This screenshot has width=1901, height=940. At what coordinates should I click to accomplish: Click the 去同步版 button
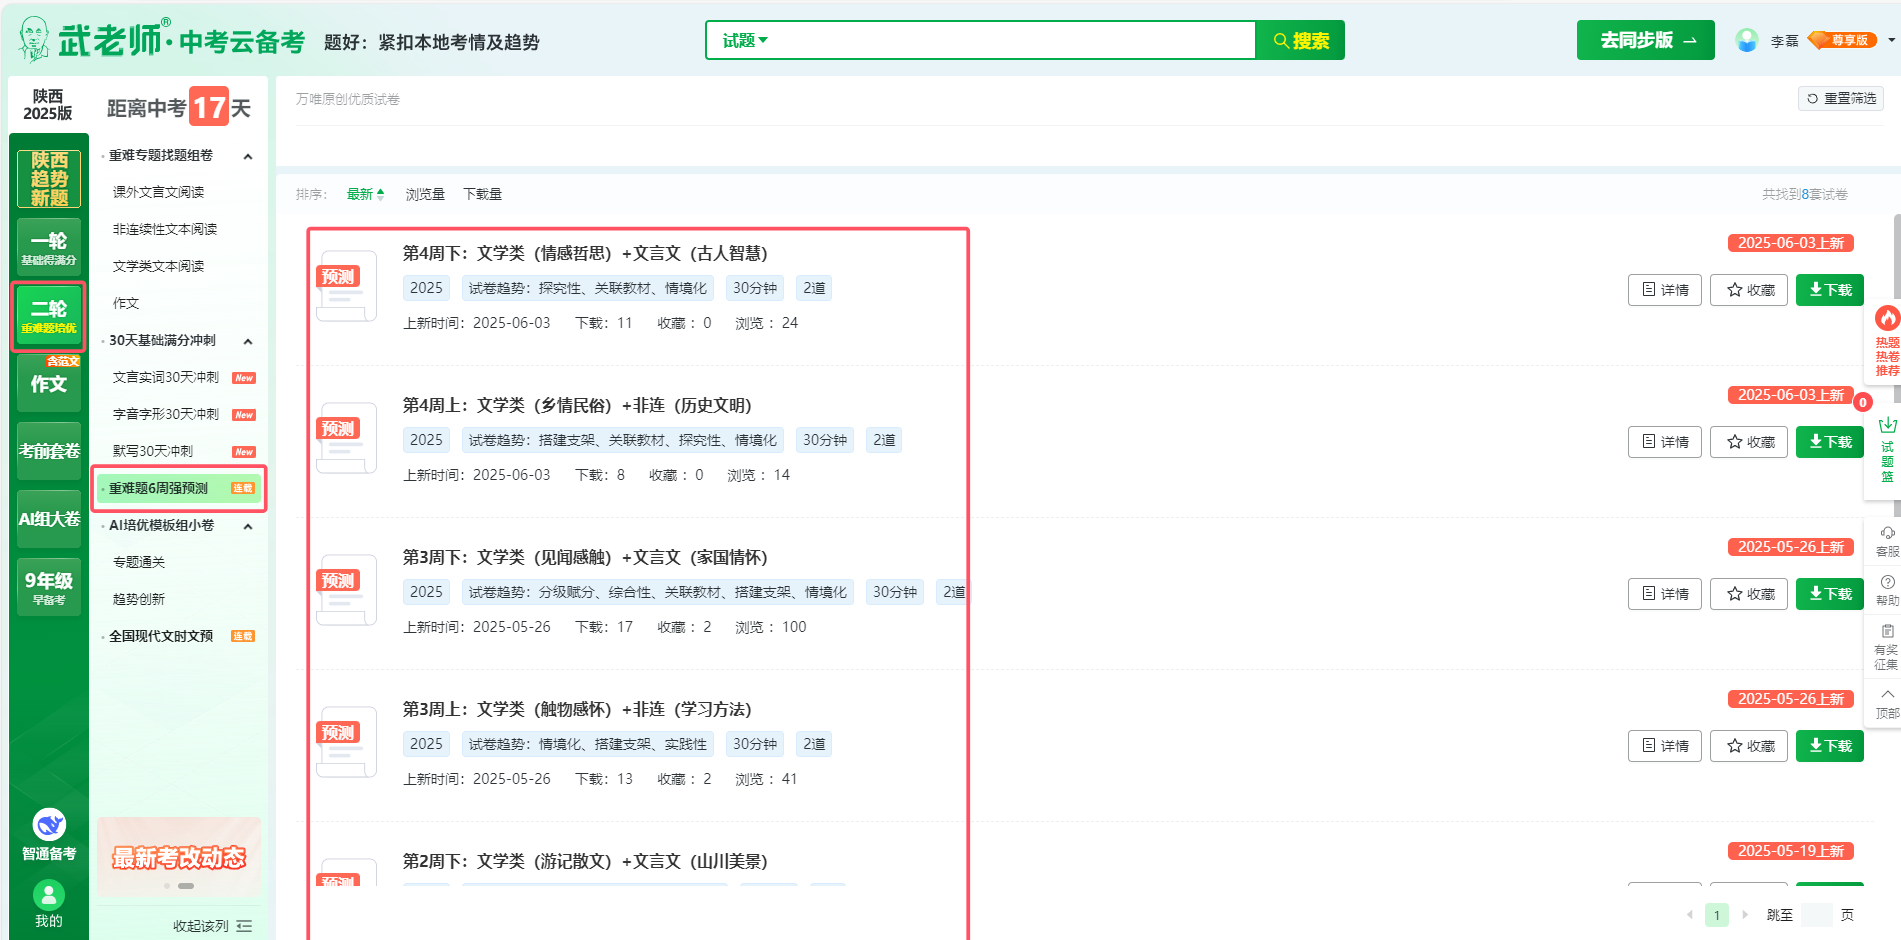click(1645, 41)
